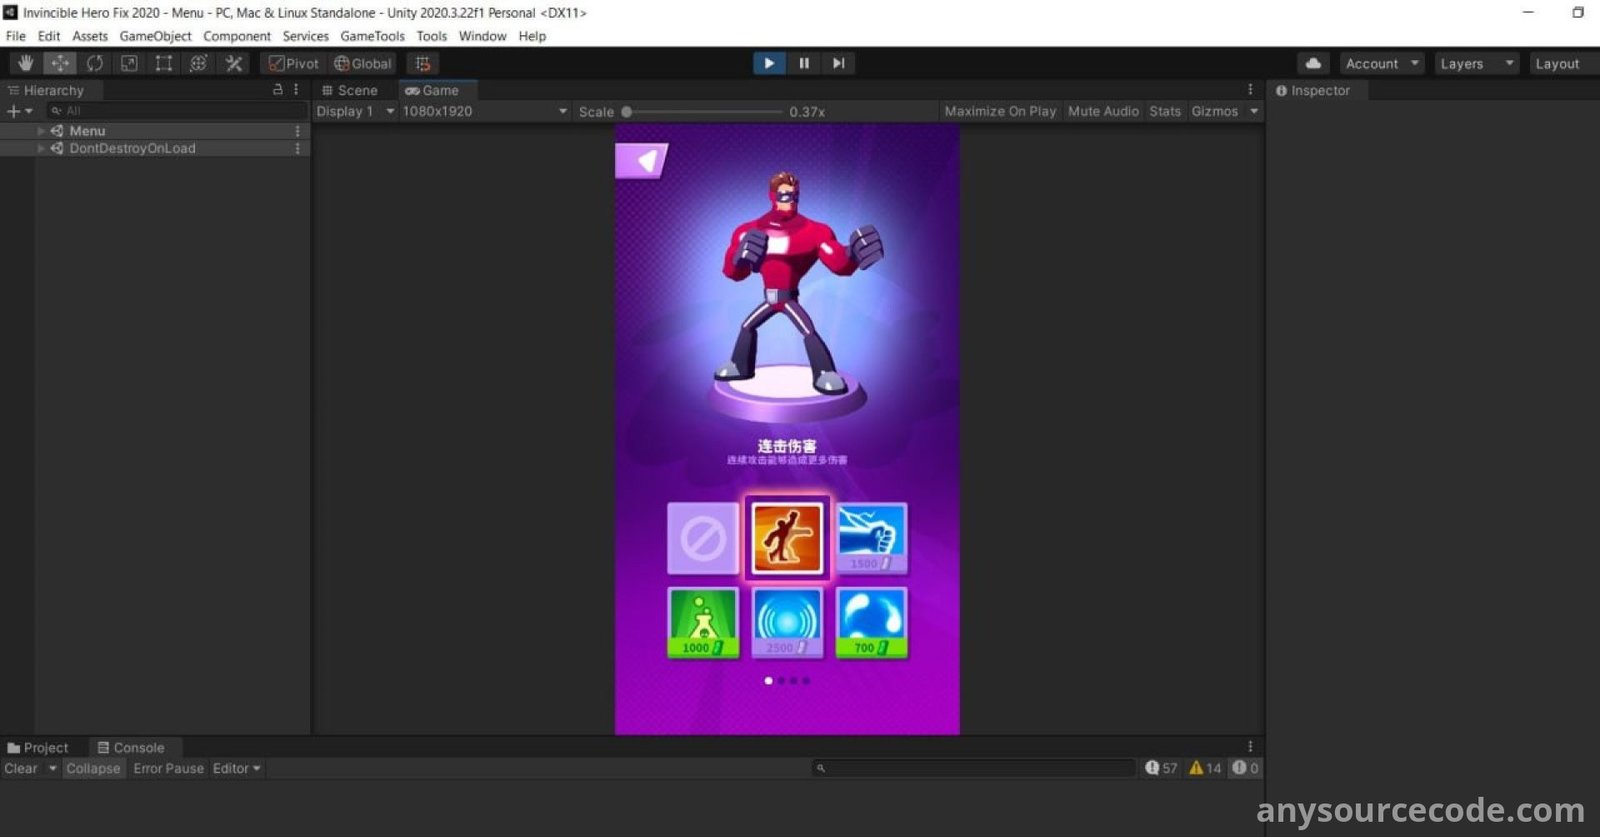Screen dimensions: 1600x837
Task: Click the Step frame button
Action: pos(838,63)
